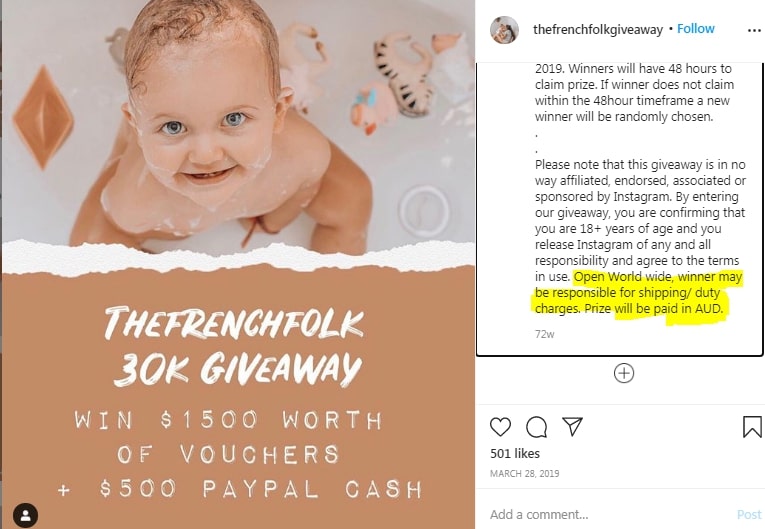
Task: Follow thefrenchfolkgiveaway account
Action: tap(695, 29)
